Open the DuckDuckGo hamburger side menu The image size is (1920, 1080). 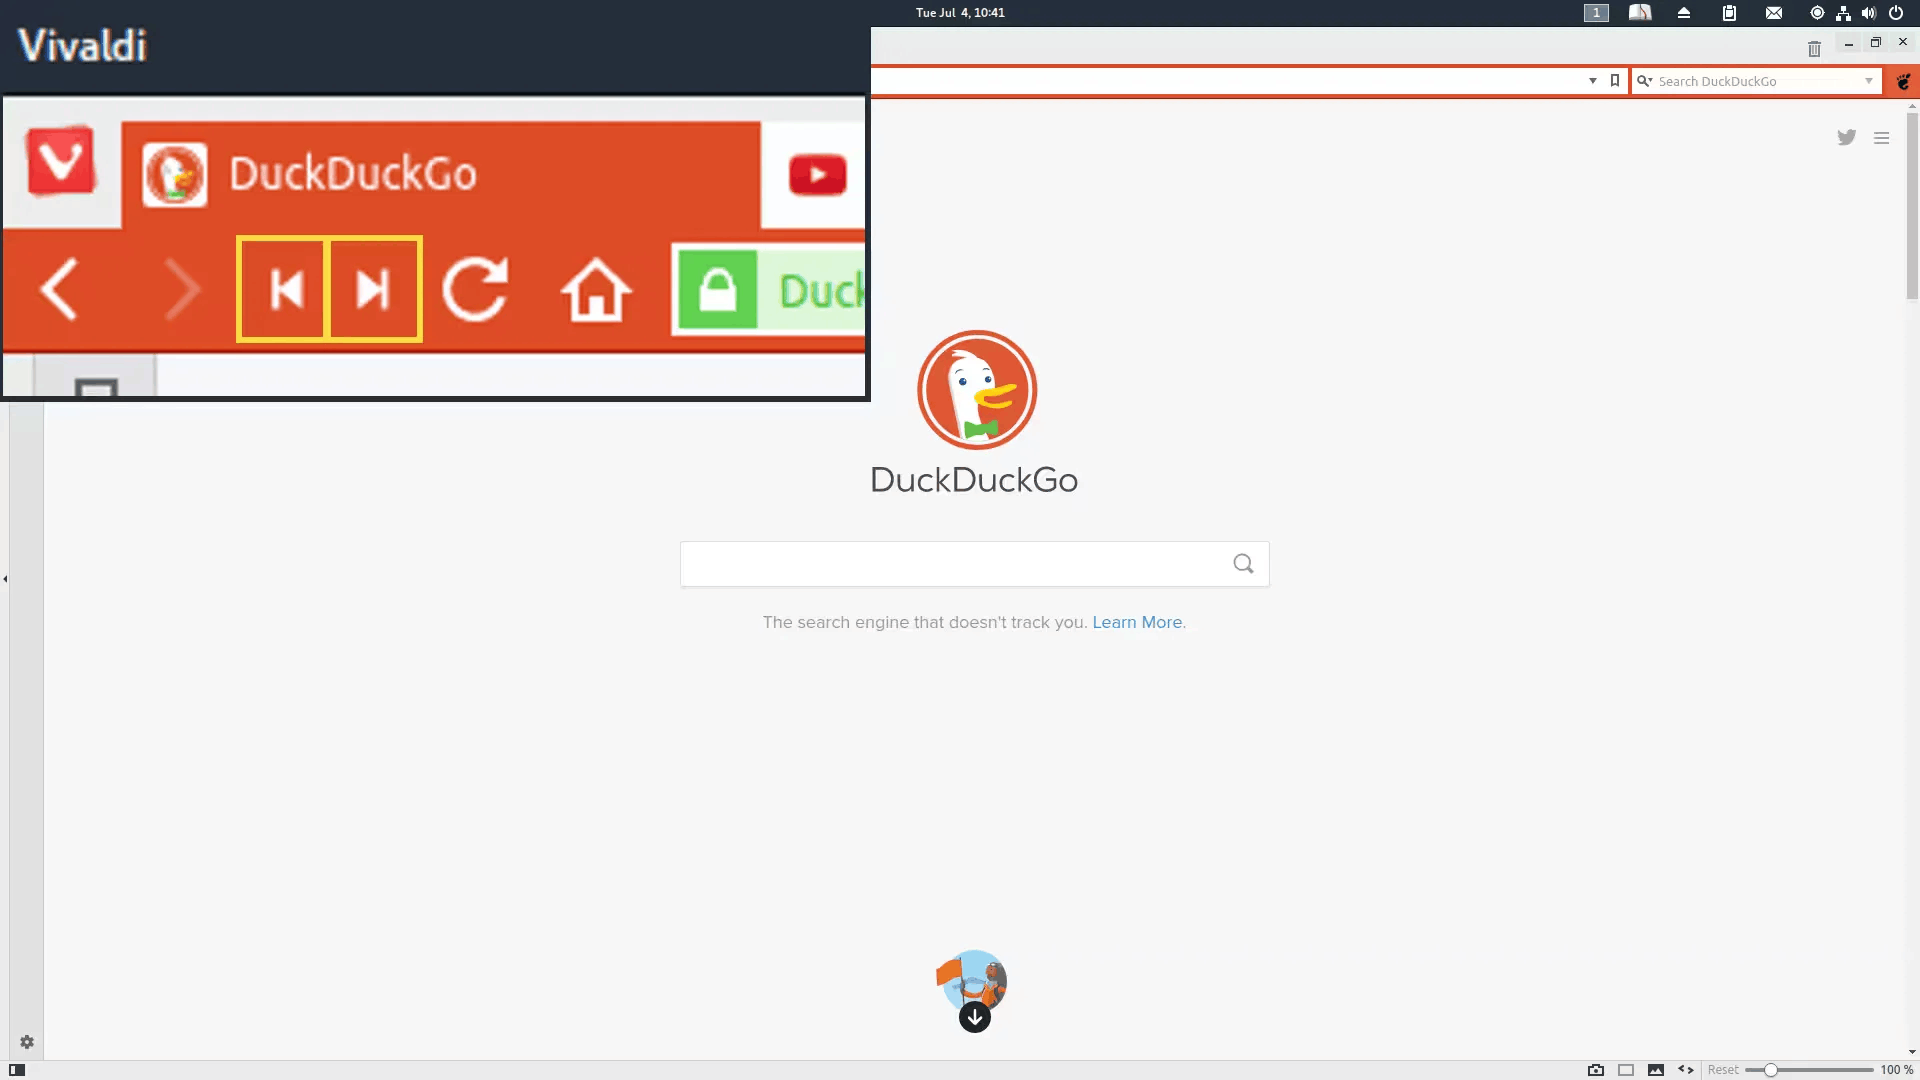[x=1882, y=138]
